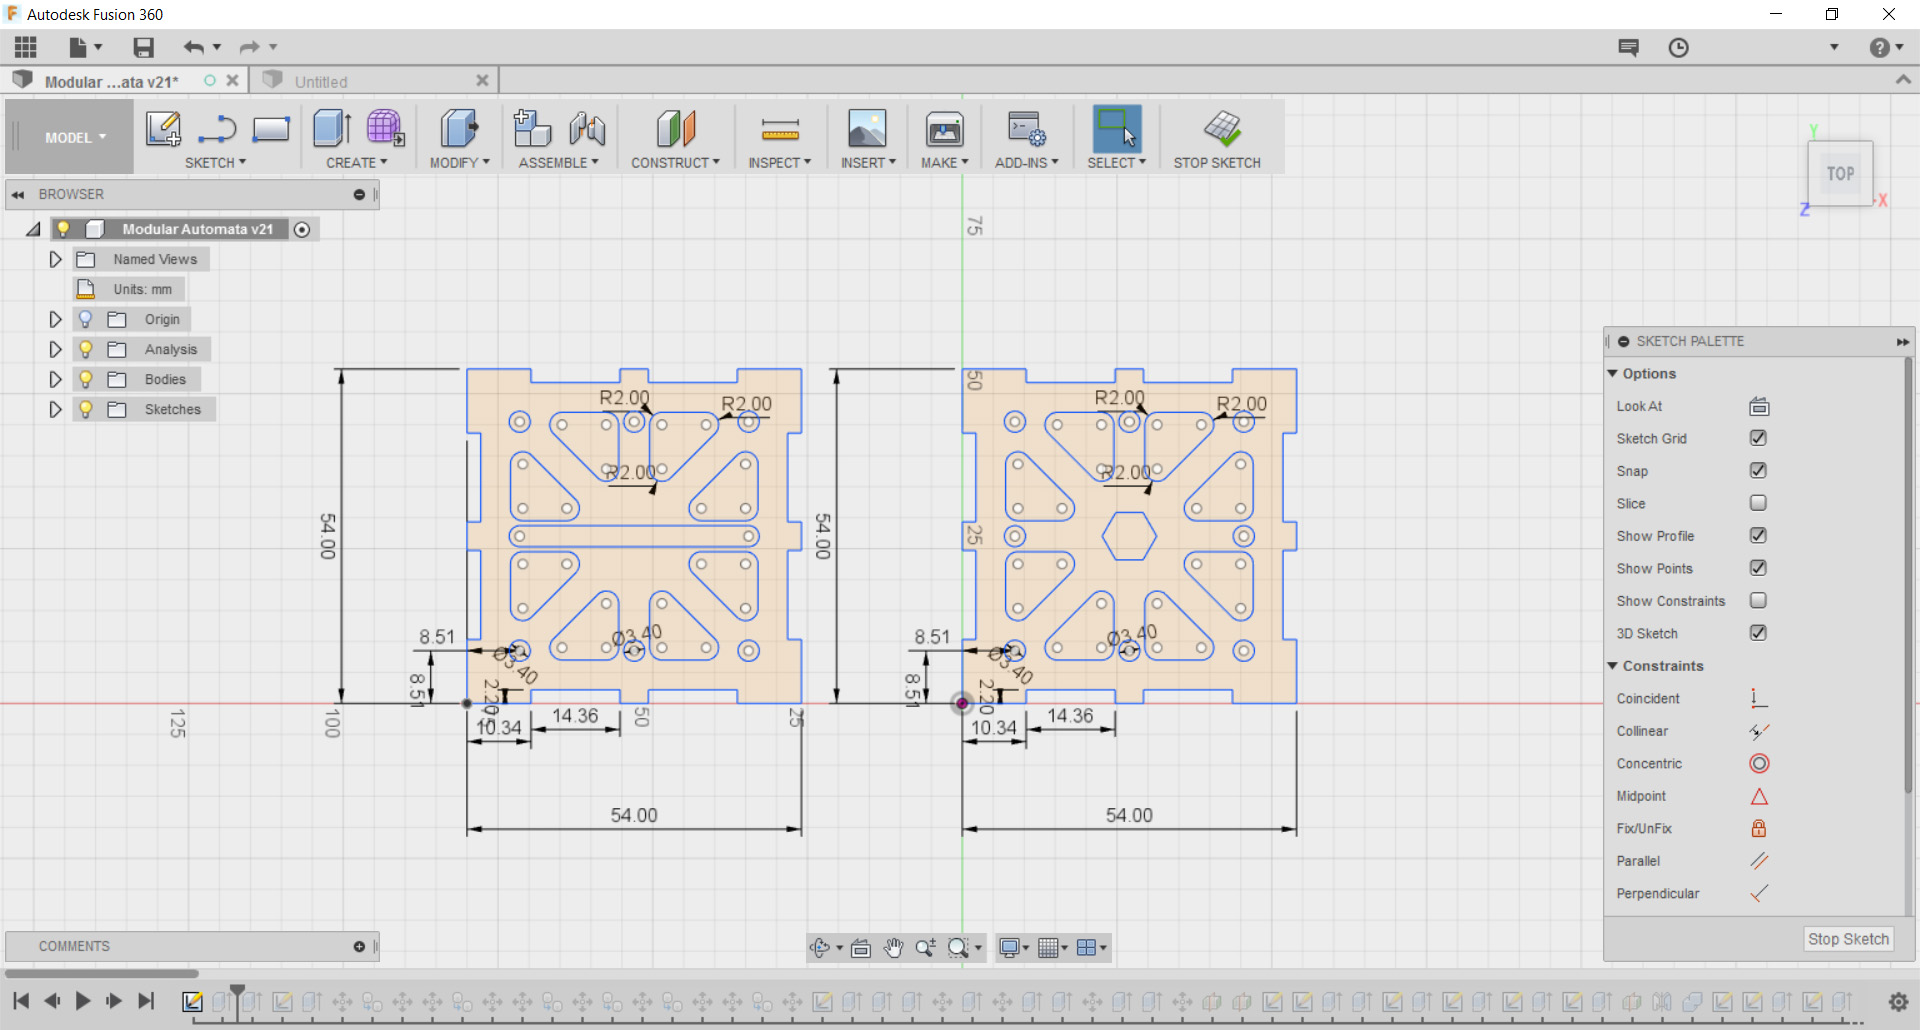Open the notifications comment icon
Viewport: 1920px width, 1030px height.
click(1629, 47)
